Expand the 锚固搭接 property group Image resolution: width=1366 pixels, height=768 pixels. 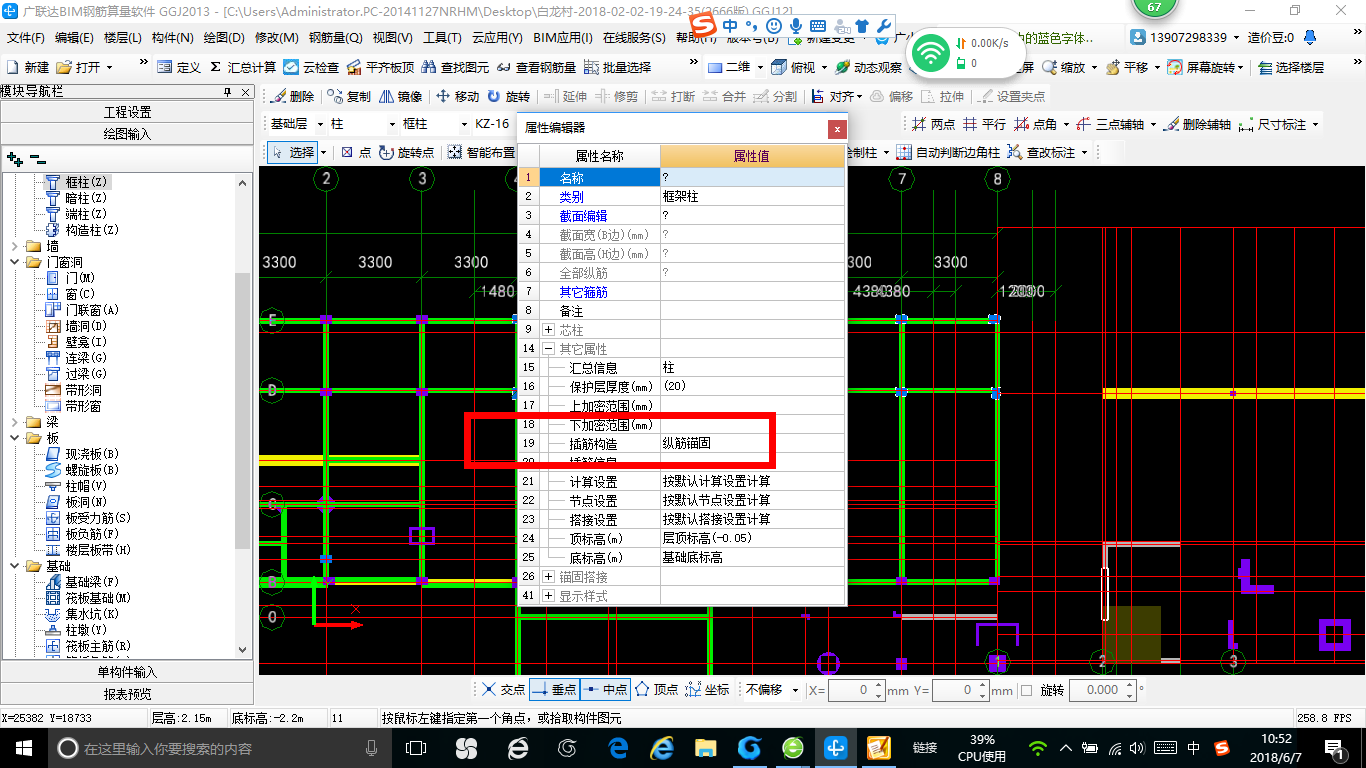coord(548,577)
